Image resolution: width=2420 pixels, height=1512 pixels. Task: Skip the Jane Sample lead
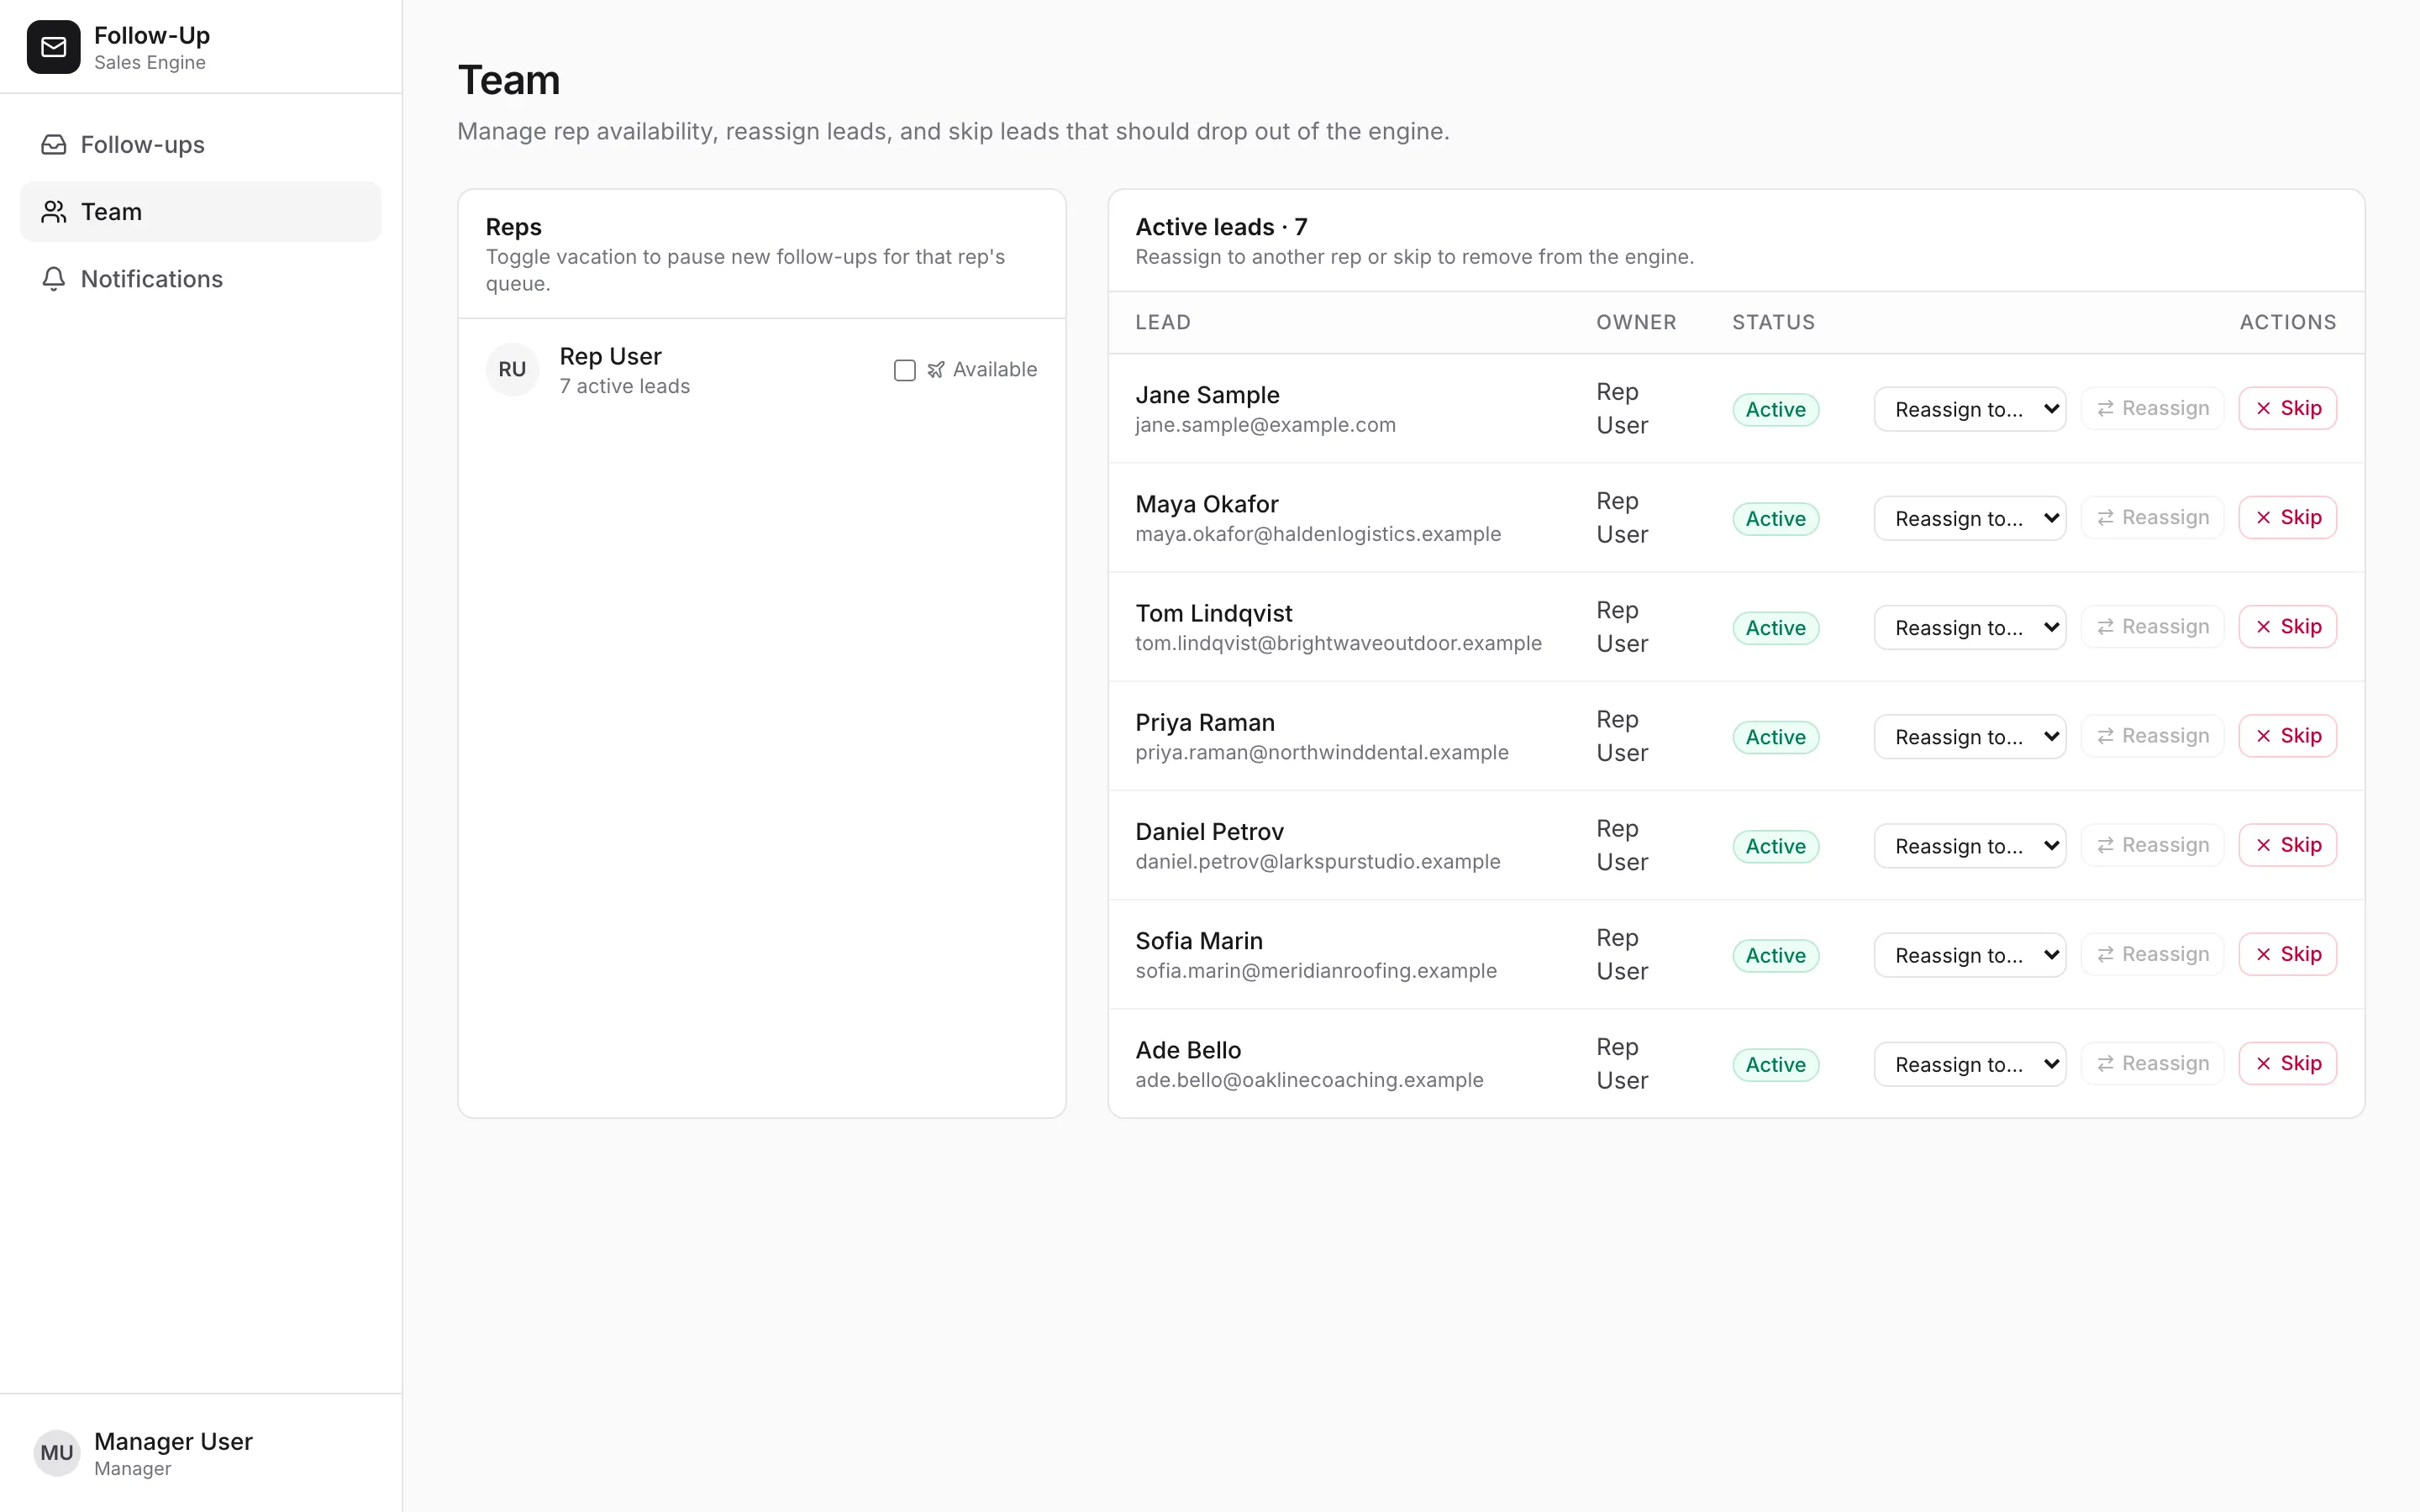pyautogui.click(x=2287, y=408)
